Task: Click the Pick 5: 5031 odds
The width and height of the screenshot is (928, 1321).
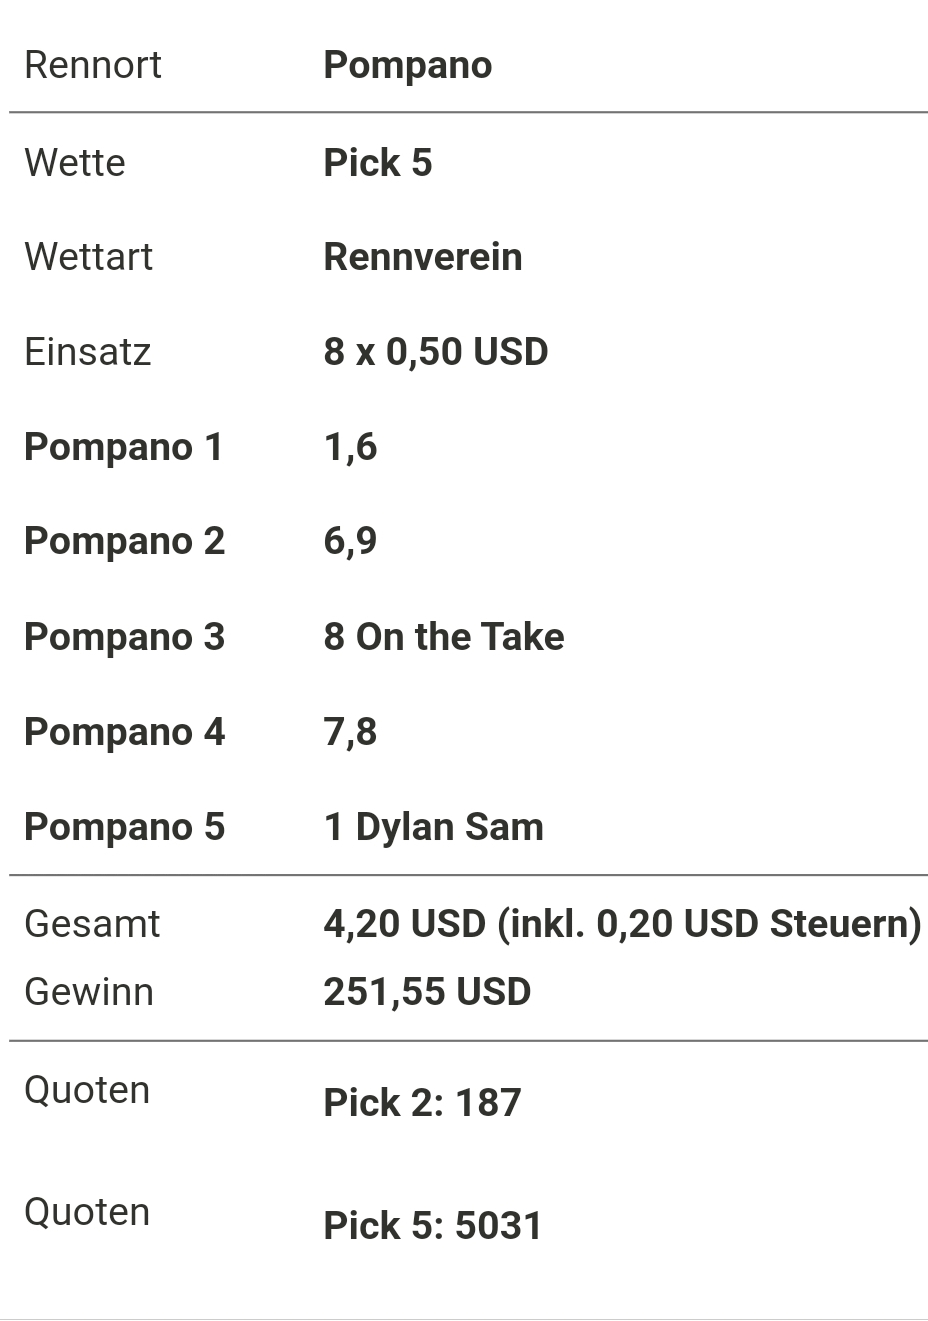Action: 432,1226
